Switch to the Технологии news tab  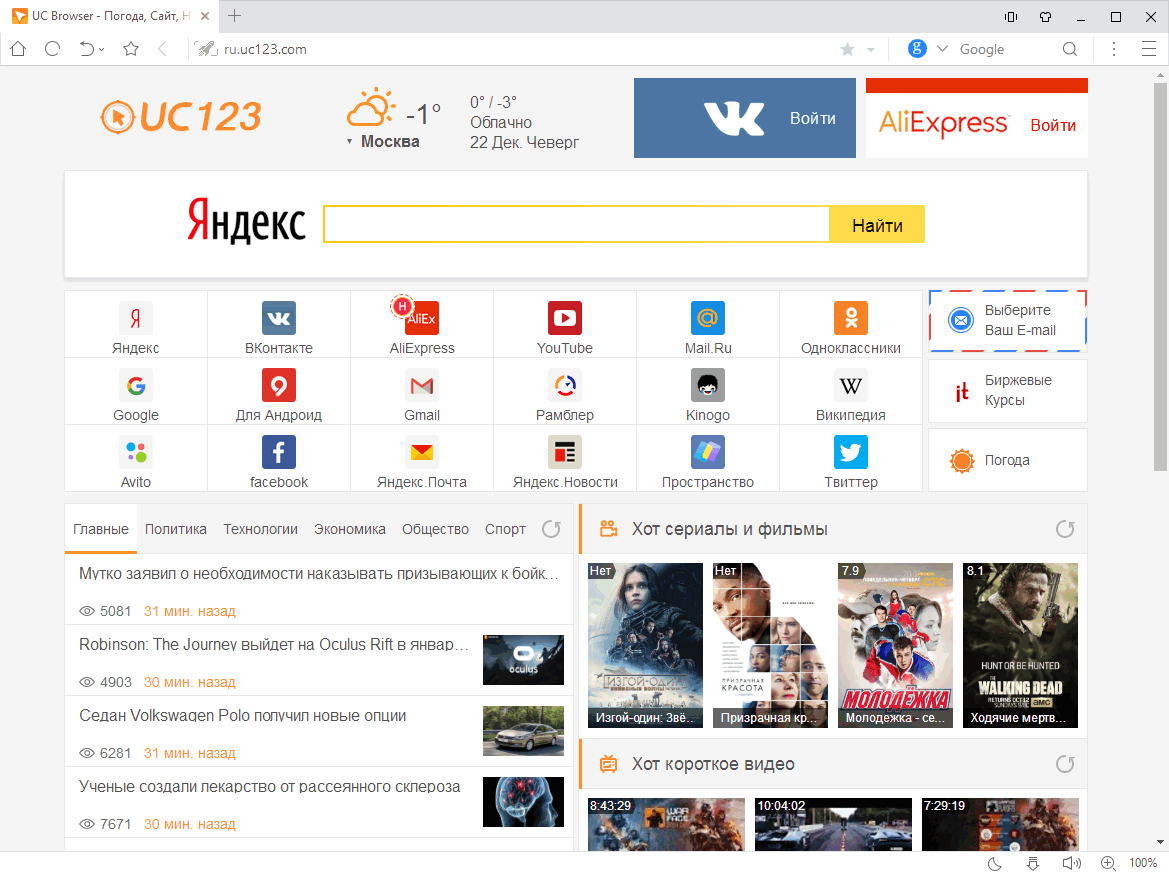pos(260,529)
